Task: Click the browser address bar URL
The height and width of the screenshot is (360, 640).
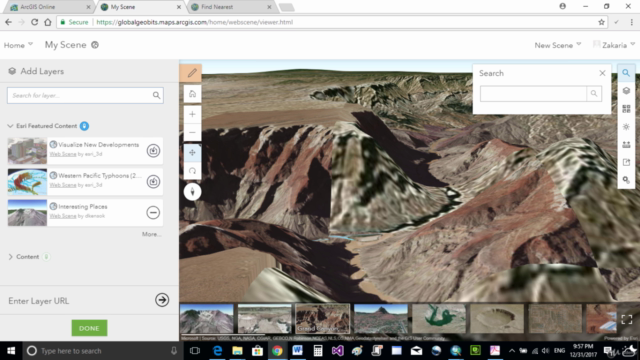Action: pos(195,22)
